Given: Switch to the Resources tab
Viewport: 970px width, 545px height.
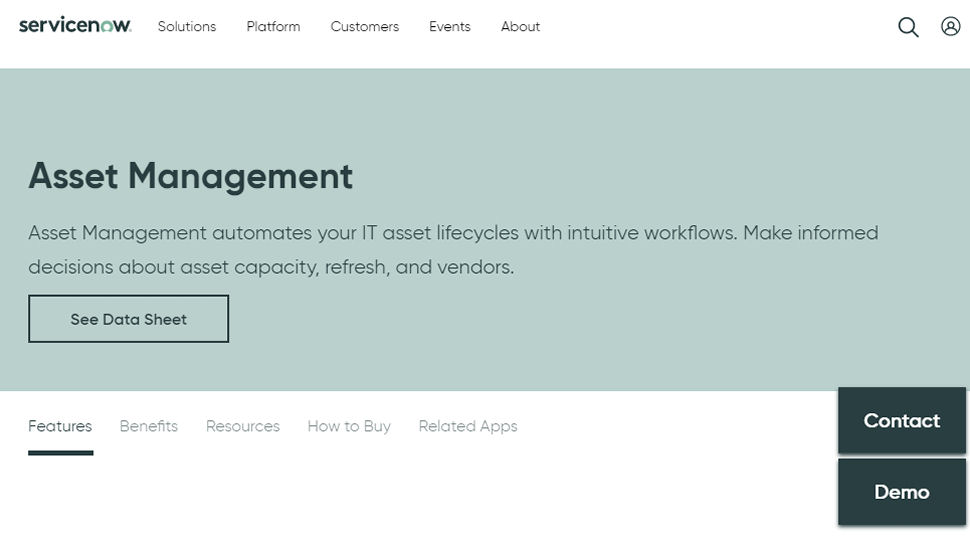Looking at the screenshot, I should coord(242,426).
